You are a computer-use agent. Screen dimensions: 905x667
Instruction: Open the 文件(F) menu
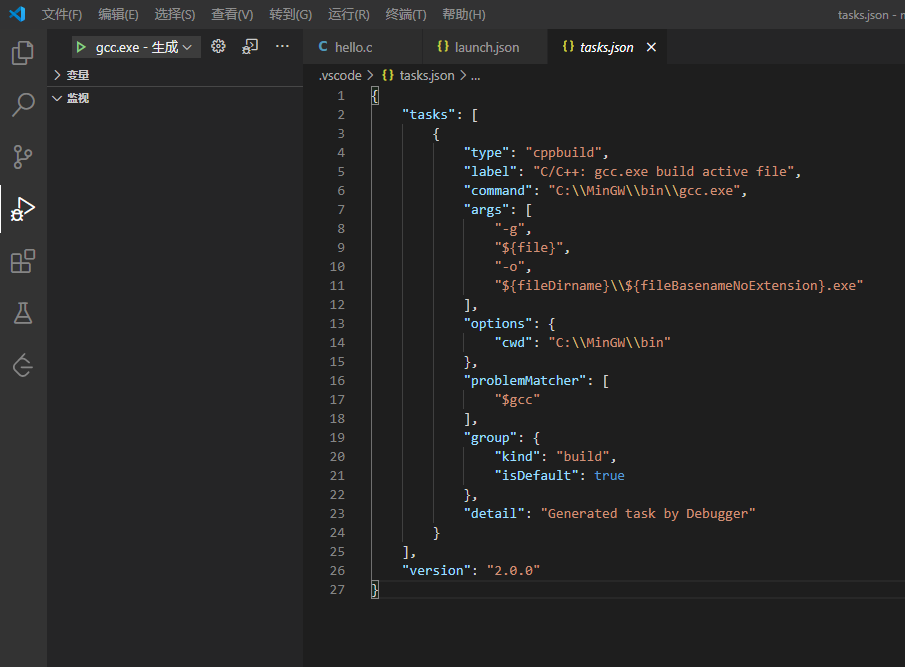[x=62, y=15]
